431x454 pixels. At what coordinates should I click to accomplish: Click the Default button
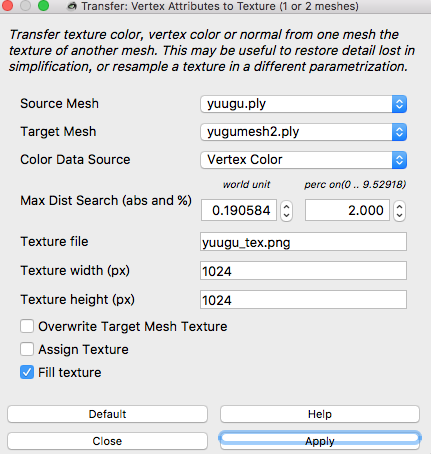[x=107, y=414]
